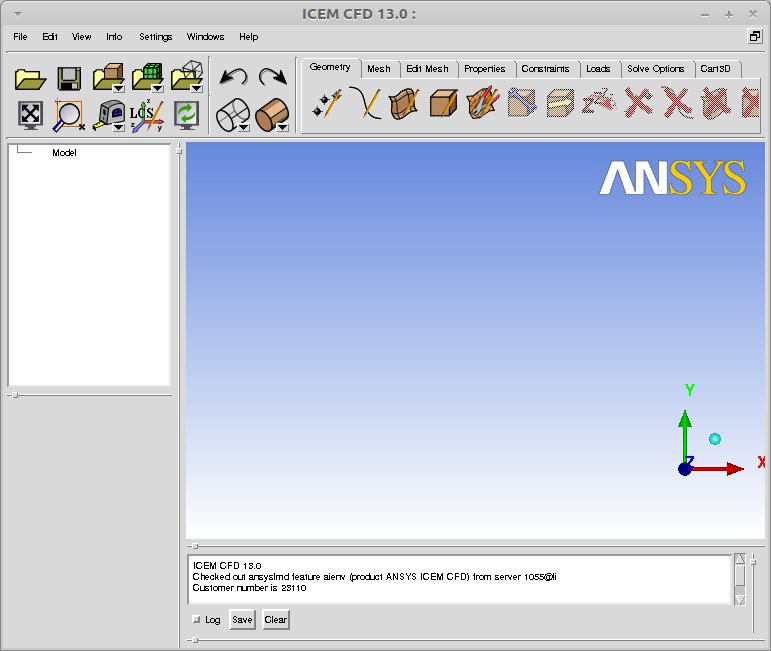Image resolution: width=771 pixels, height=651 pixels.
Task: Switch to the Solve Options tab
Action: click(x=655, y=69)
